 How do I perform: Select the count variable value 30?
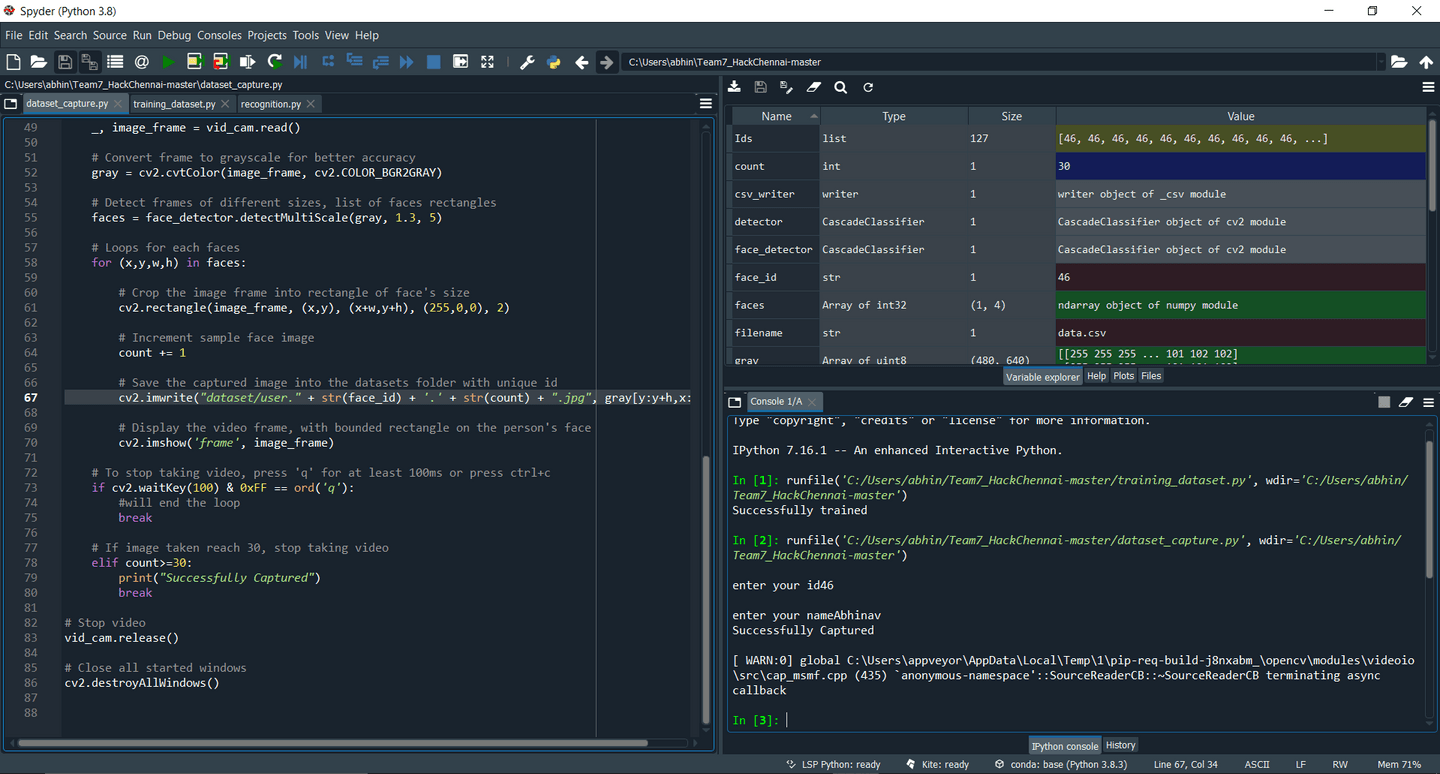[1240, 166]
